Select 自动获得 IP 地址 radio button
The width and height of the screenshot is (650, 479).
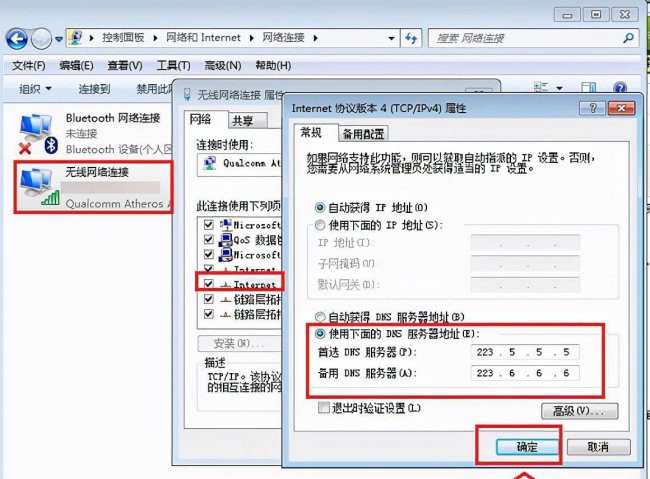click(320, 207)
